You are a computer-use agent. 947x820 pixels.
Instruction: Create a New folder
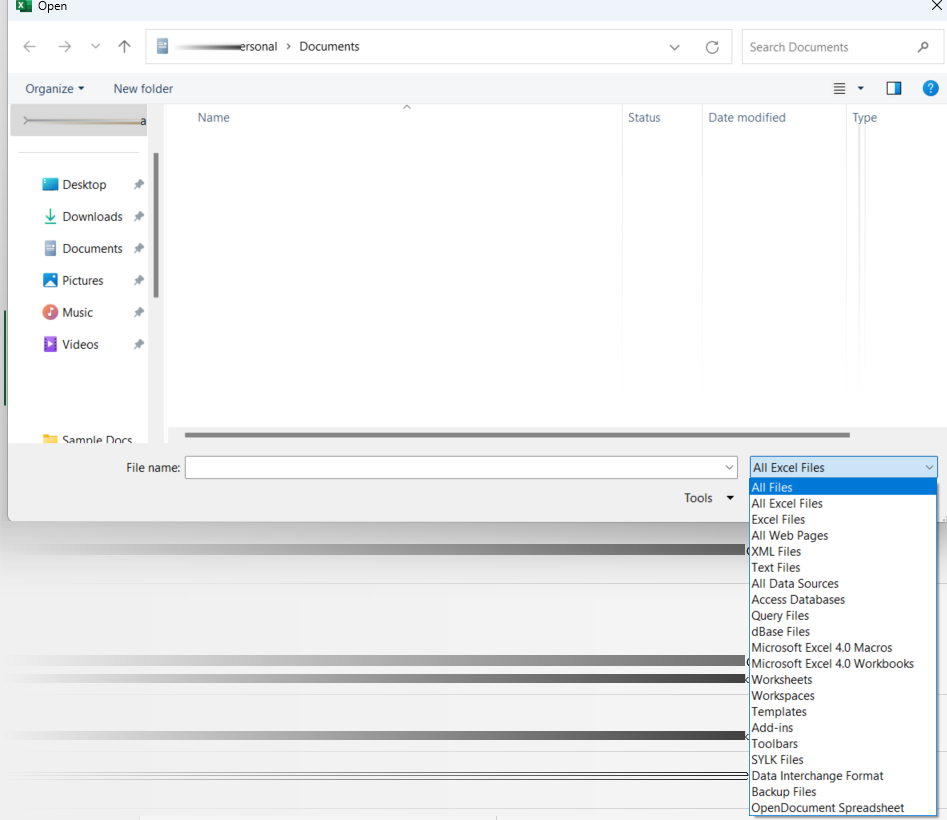(x=143, y=89)
